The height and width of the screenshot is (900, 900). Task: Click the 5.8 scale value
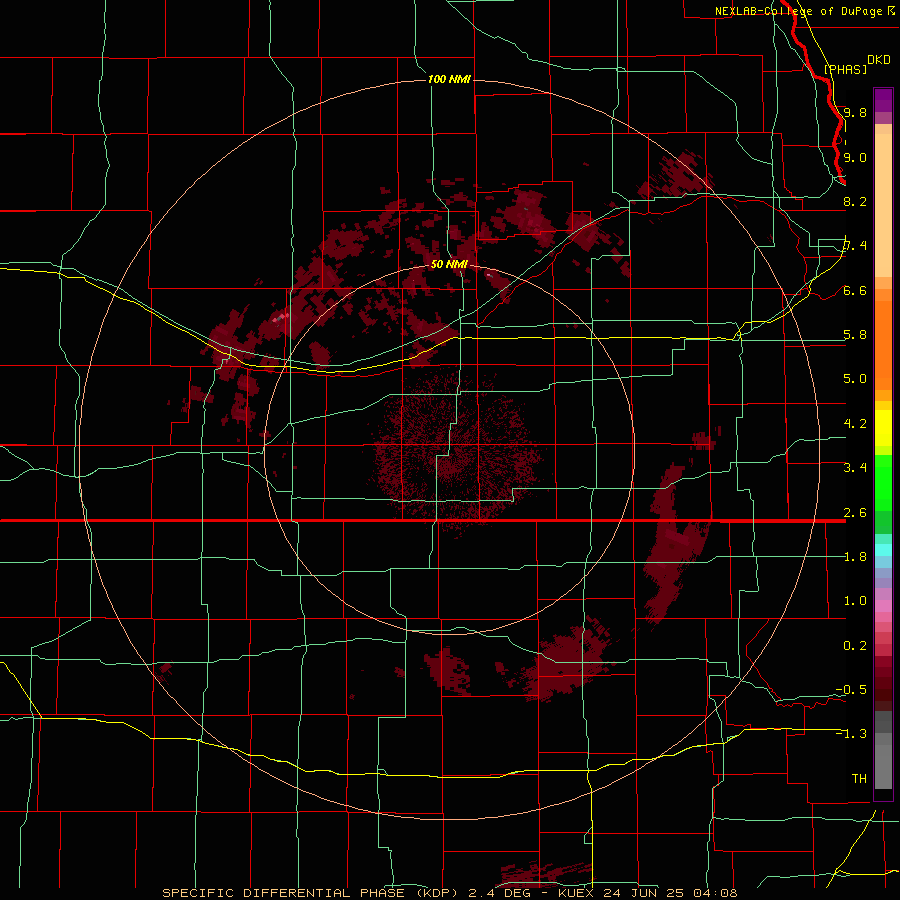(855, 335)
